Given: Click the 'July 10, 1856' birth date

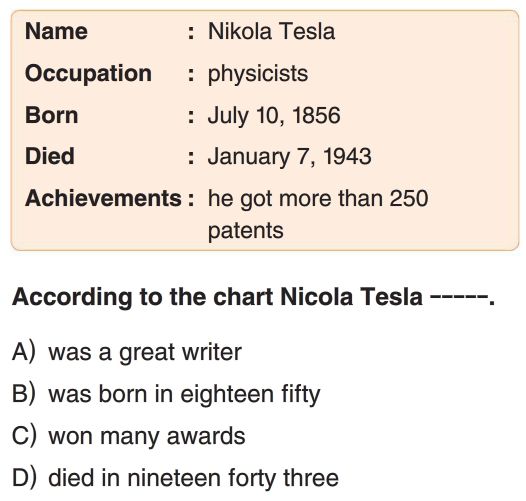Looking at the screenshot, I should [x=274, y=116].
